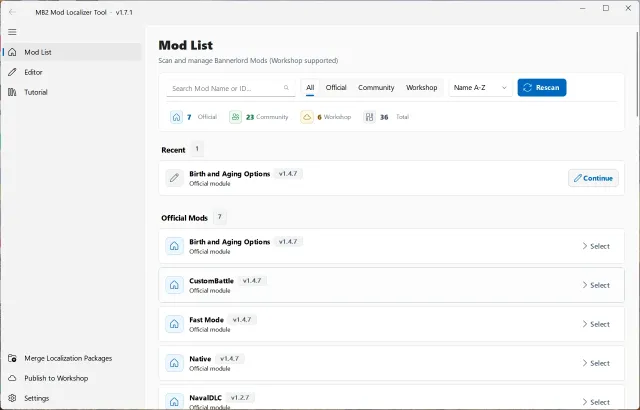Click the 23 Community count text

coord(267,117)
